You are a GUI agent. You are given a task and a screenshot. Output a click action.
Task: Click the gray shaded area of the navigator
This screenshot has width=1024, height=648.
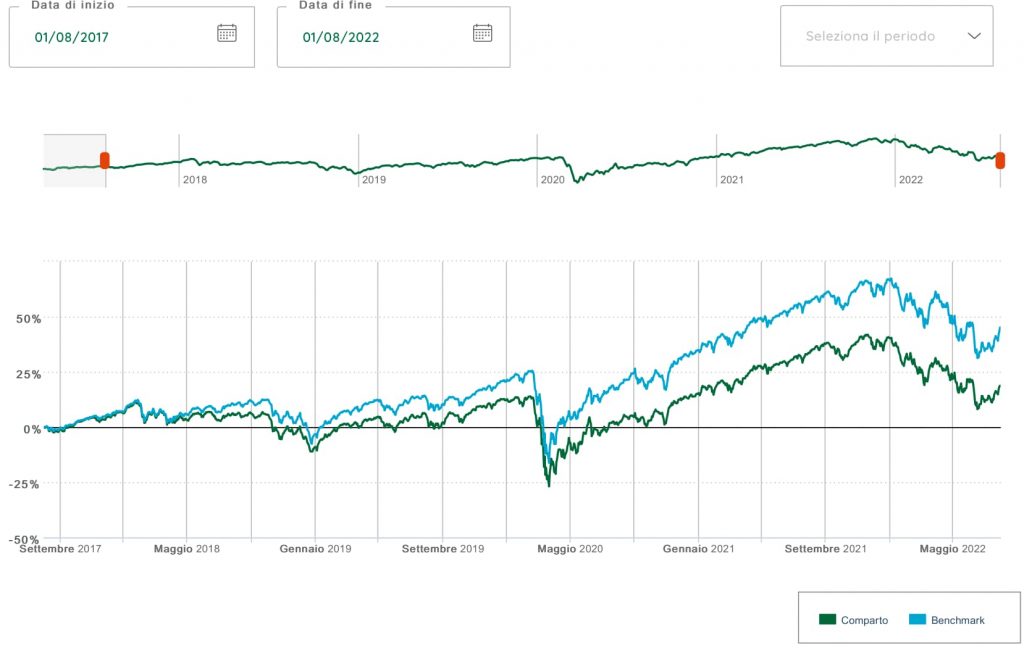click(73, 150)
